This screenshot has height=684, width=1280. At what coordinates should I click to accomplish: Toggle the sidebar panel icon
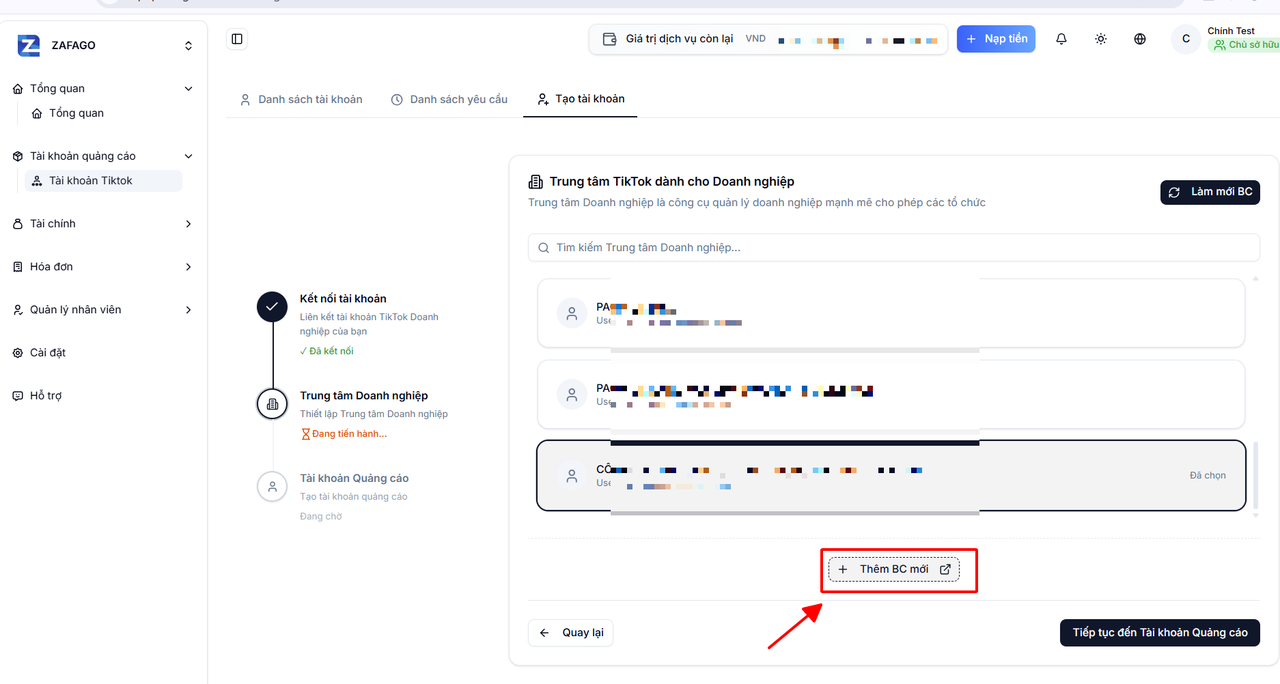[237, 39]
